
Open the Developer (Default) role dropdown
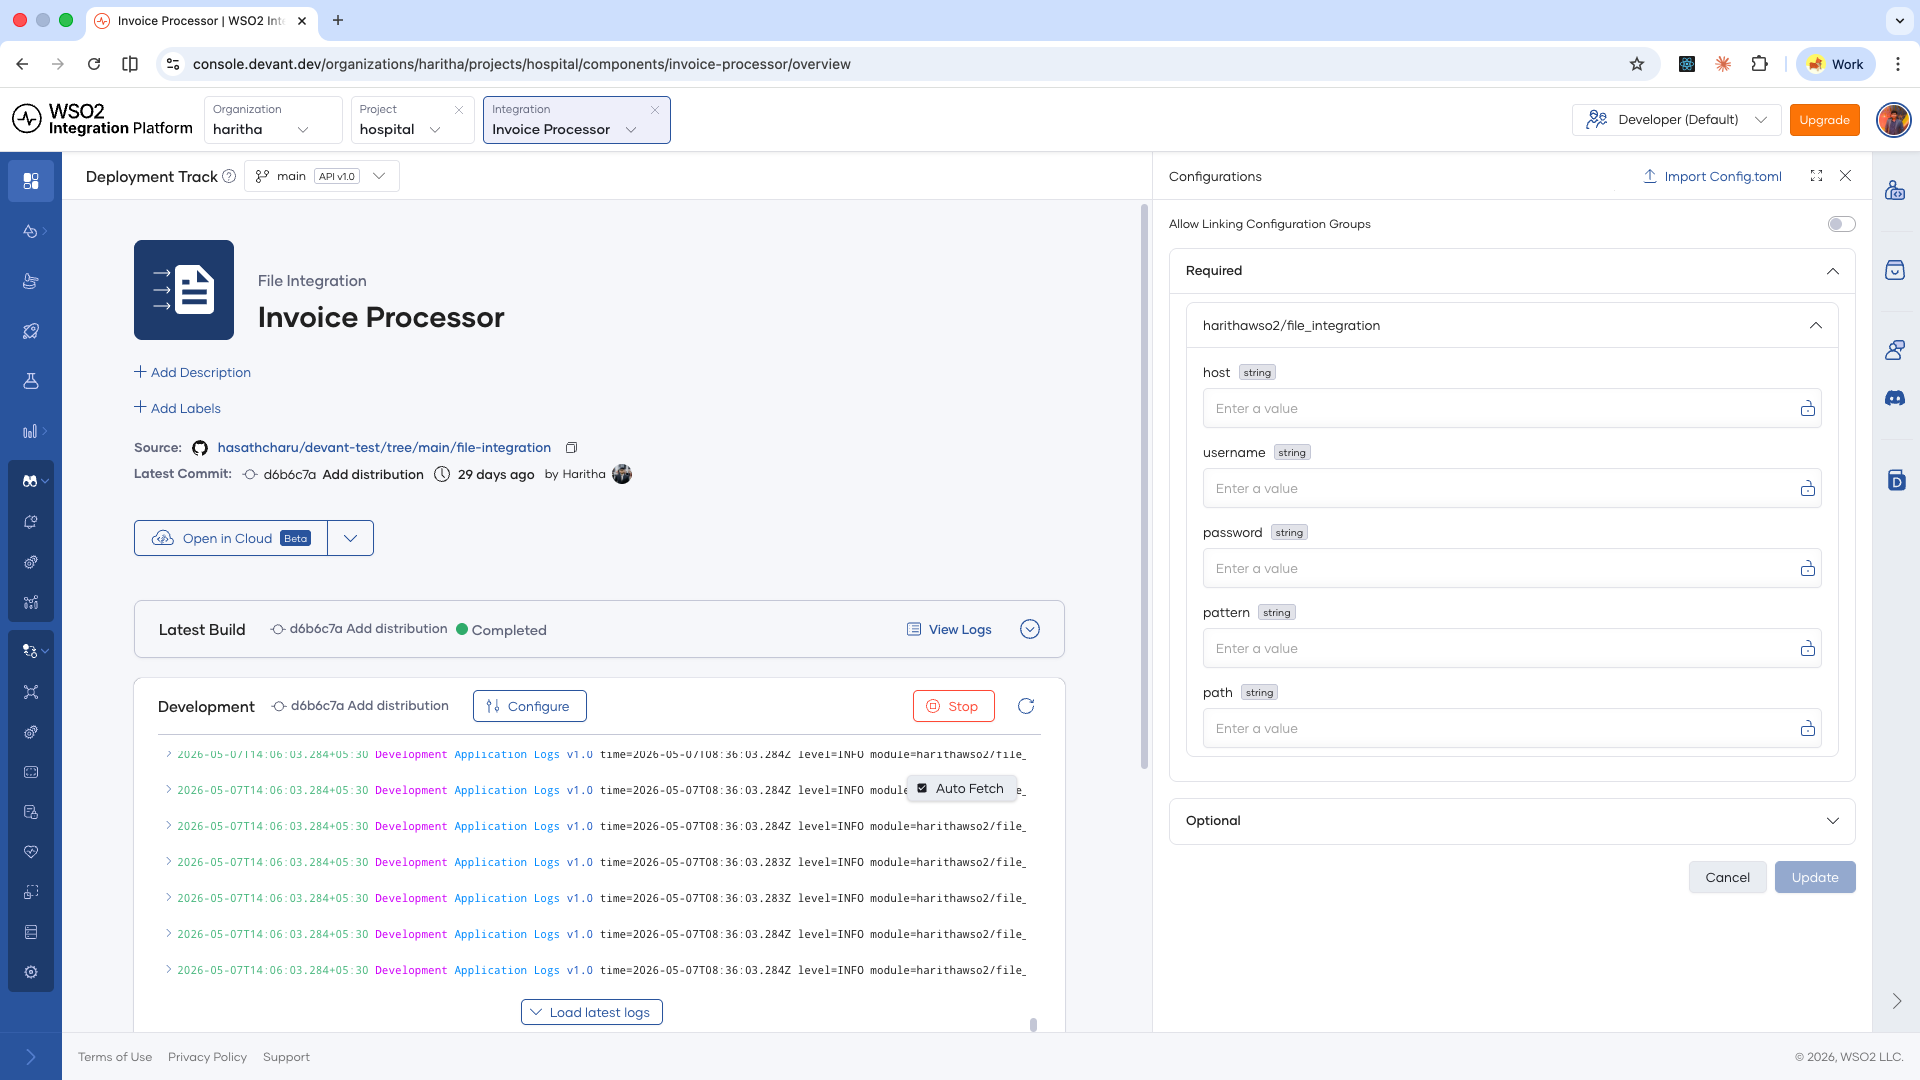(1677, 120)
